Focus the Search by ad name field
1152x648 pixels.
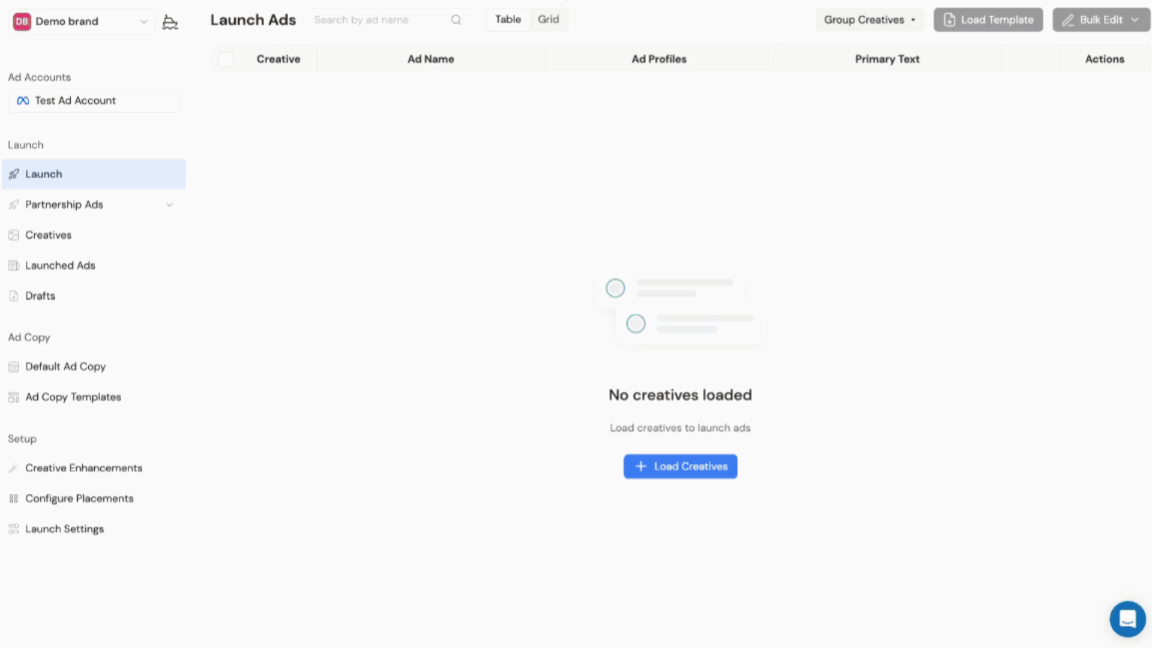click(390, 20)
